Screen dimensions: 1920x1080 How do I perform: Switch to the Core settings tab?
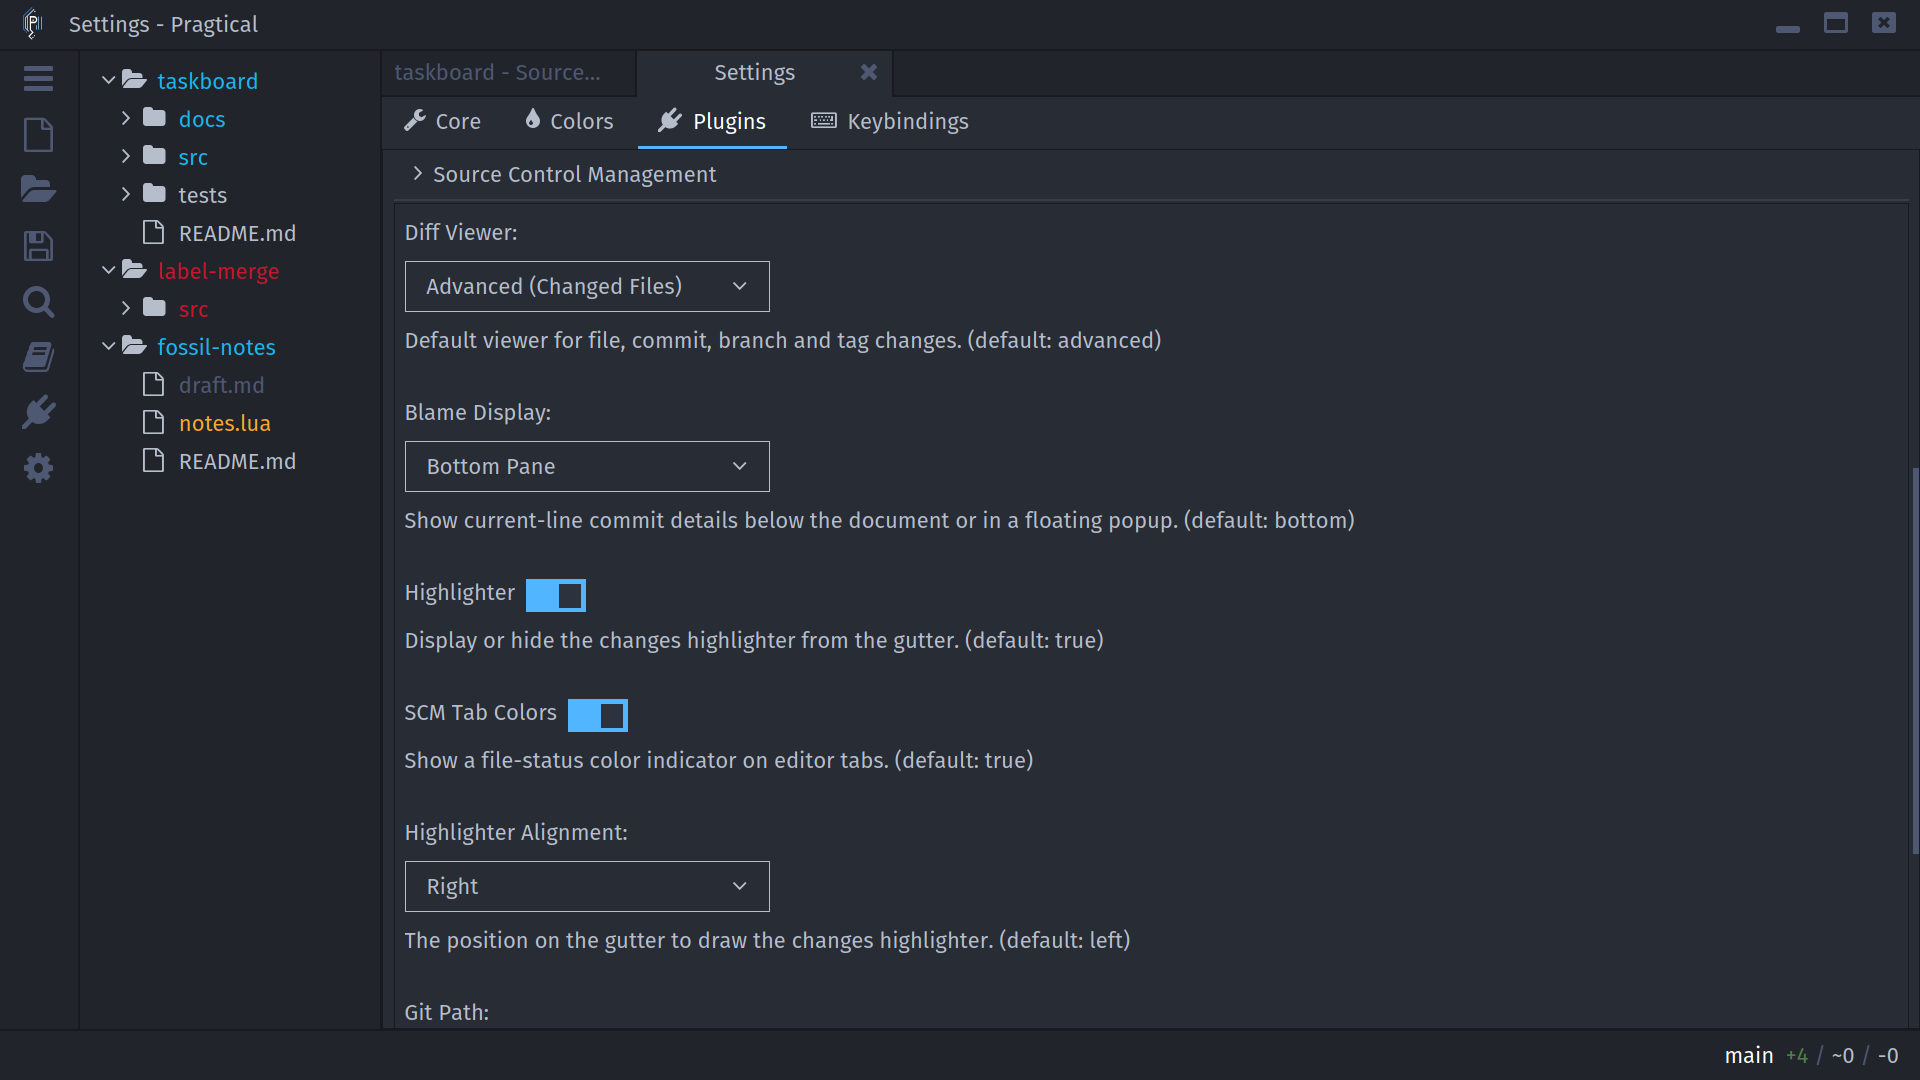(x=443, y=121)
